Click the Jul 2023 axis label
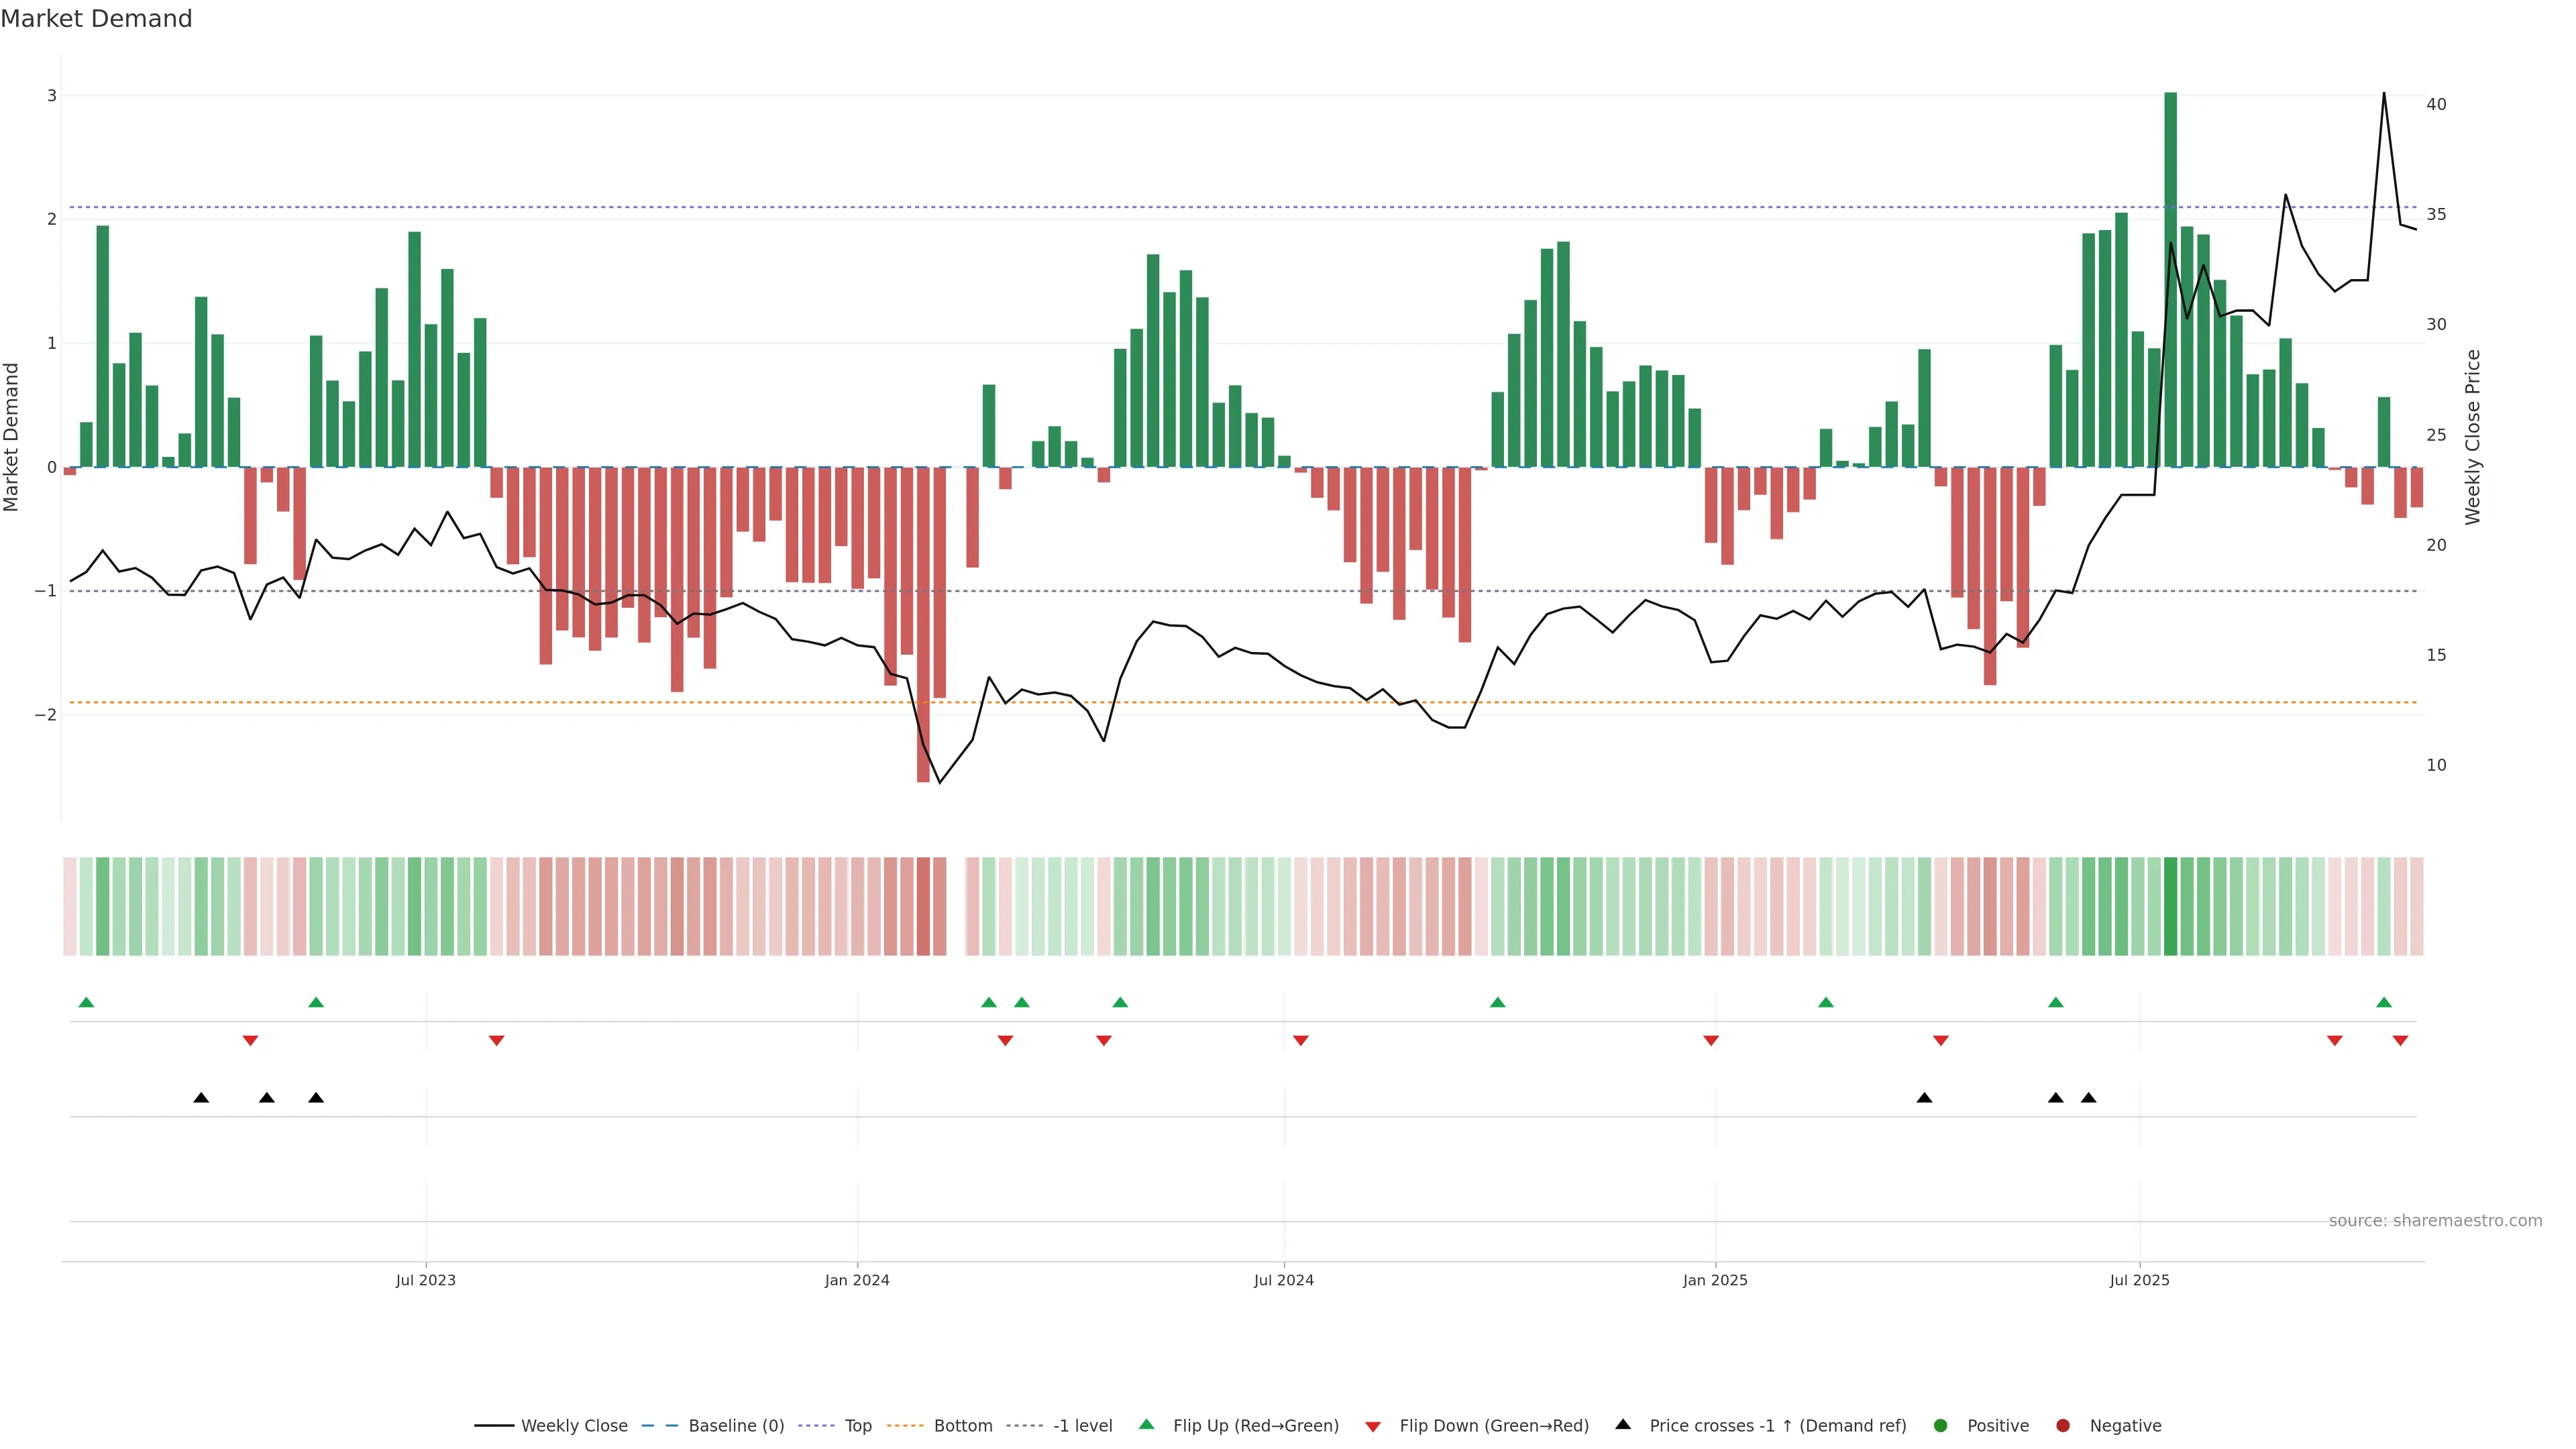This screenshot has width=2576, height=1449. (x=425, y=1280)
